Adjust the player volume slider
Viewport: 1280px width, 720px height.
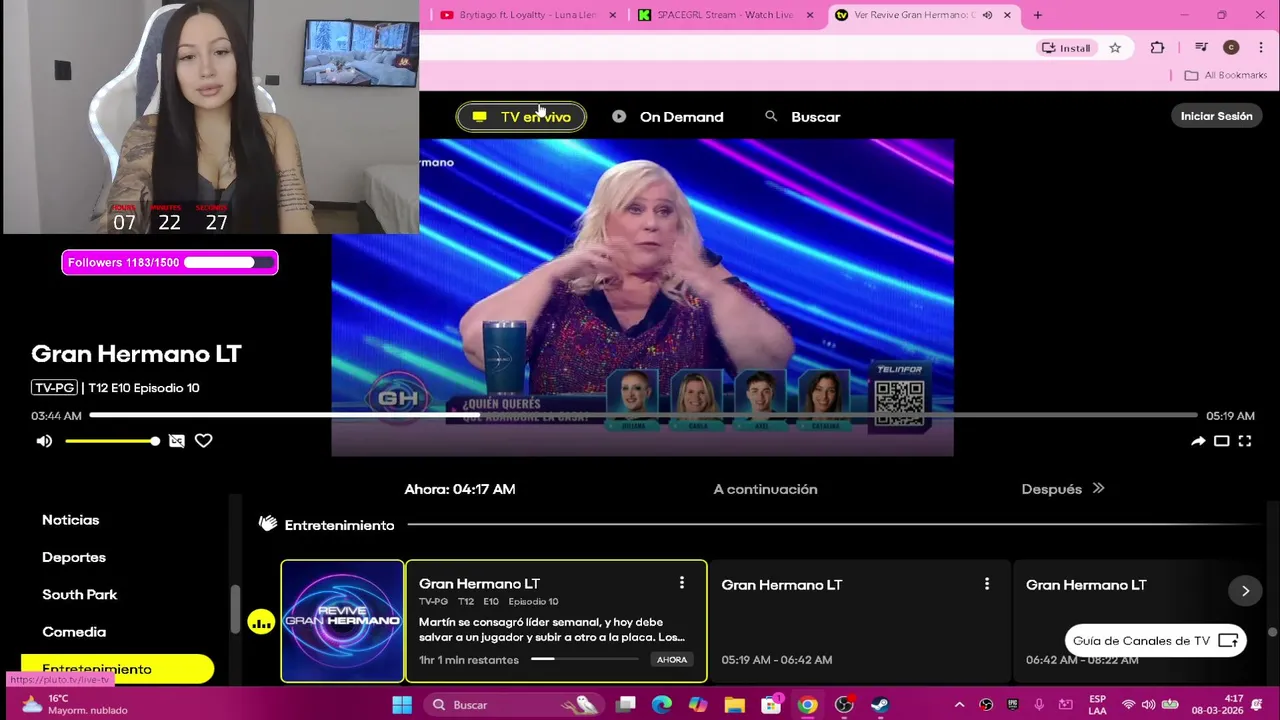click(112, 441)
